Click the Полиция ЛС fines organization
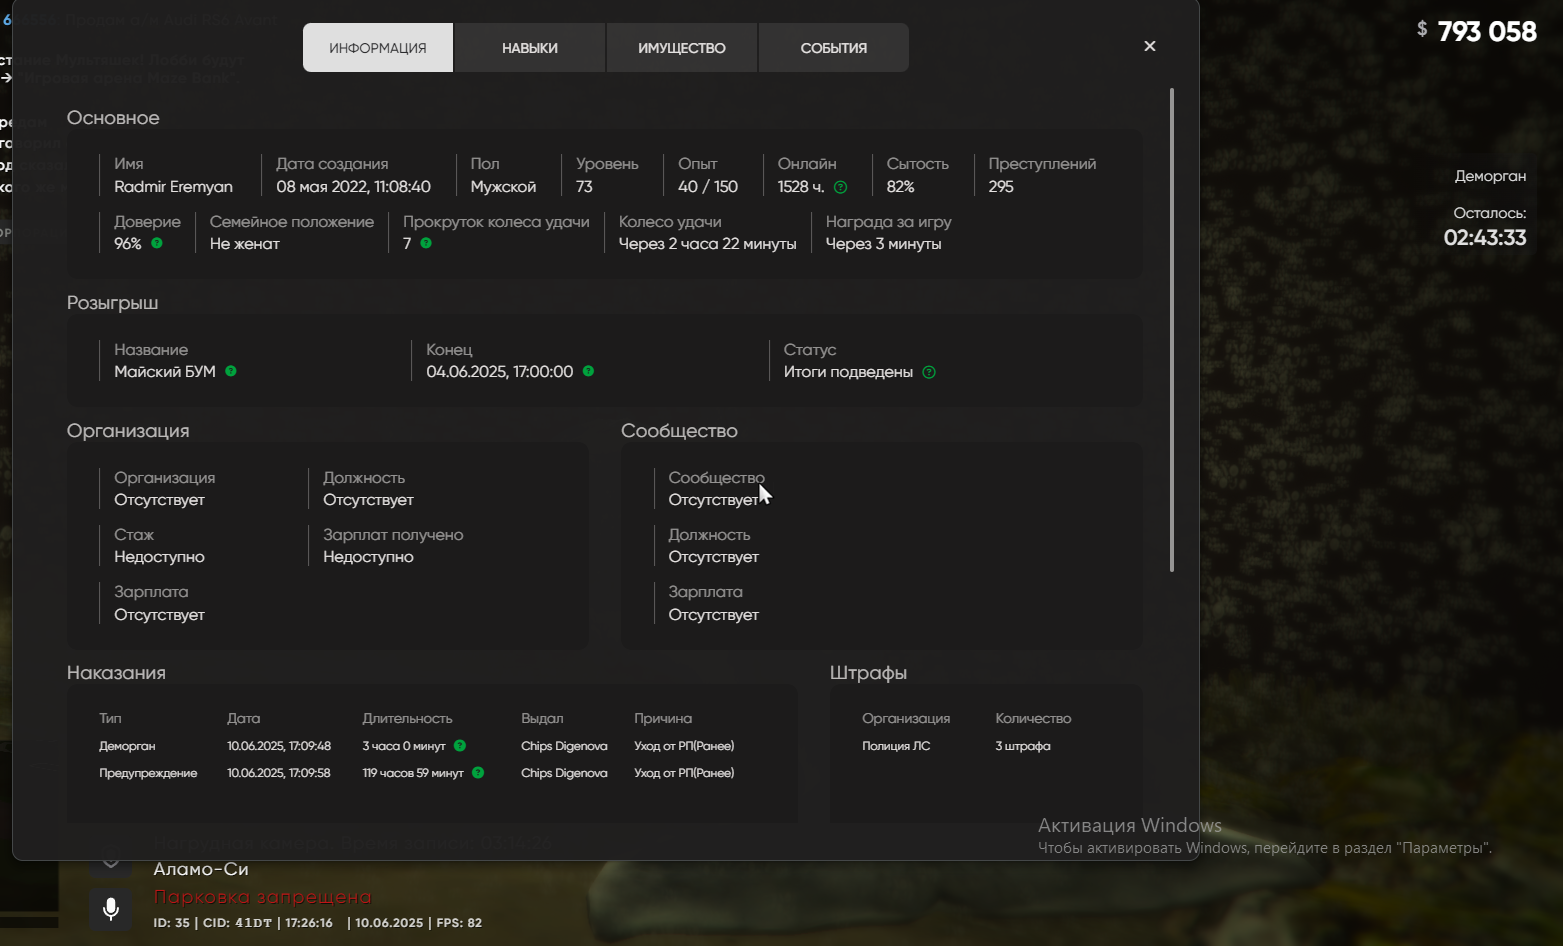Image resolution: width=1563 pixels, height=946 pixels. tap(896, 746)
